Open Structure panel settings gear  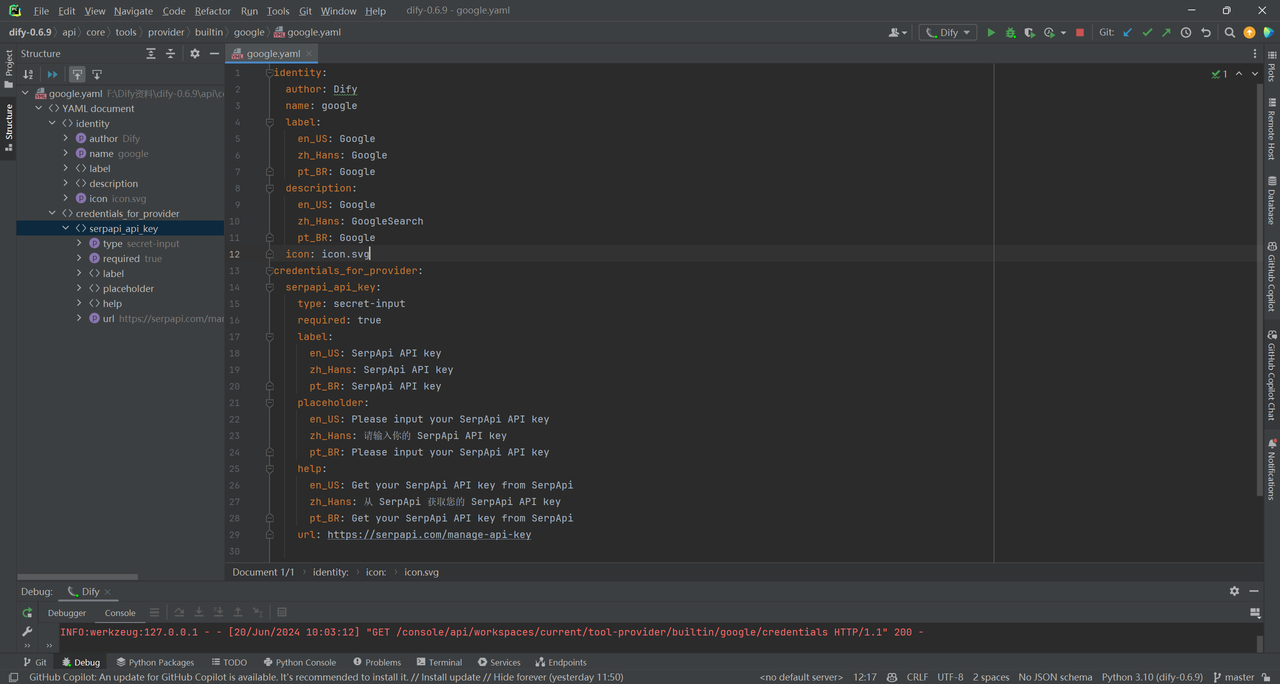[195, 54]
